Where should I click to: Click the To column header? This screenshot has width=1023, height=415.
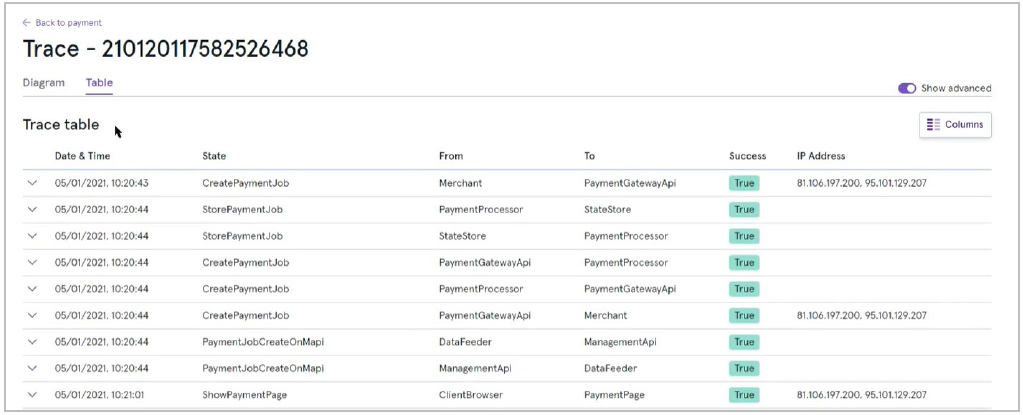click(590, 156)
